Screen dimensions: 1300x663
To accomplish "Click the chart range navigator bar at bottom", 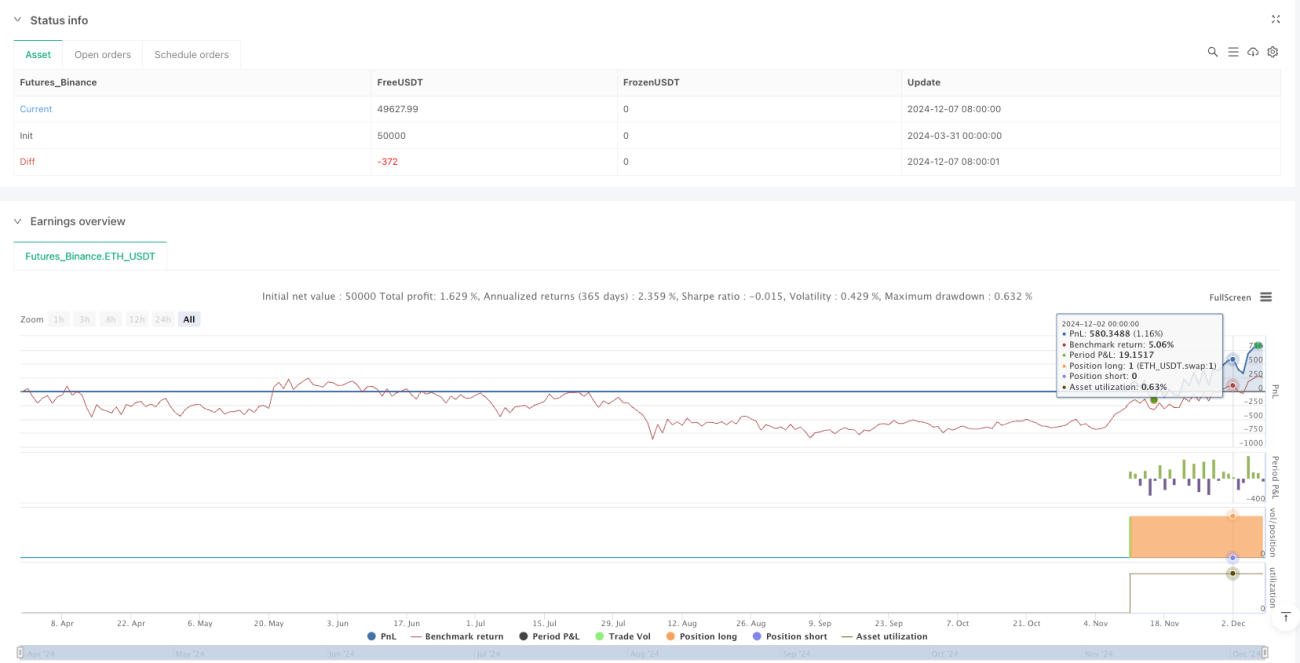I will pos(644,654).
